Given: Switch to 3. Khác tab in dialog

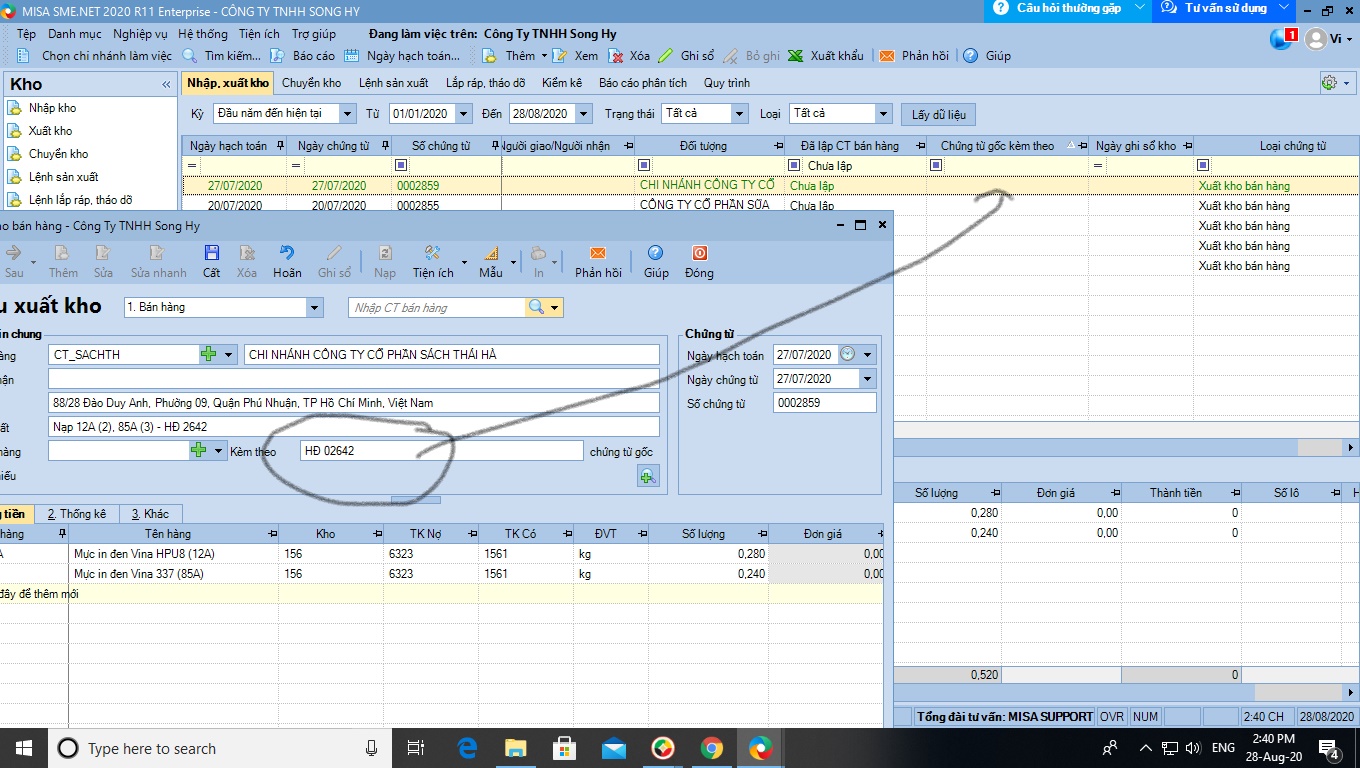Looking at the screenshot, I should click(150, 514).
